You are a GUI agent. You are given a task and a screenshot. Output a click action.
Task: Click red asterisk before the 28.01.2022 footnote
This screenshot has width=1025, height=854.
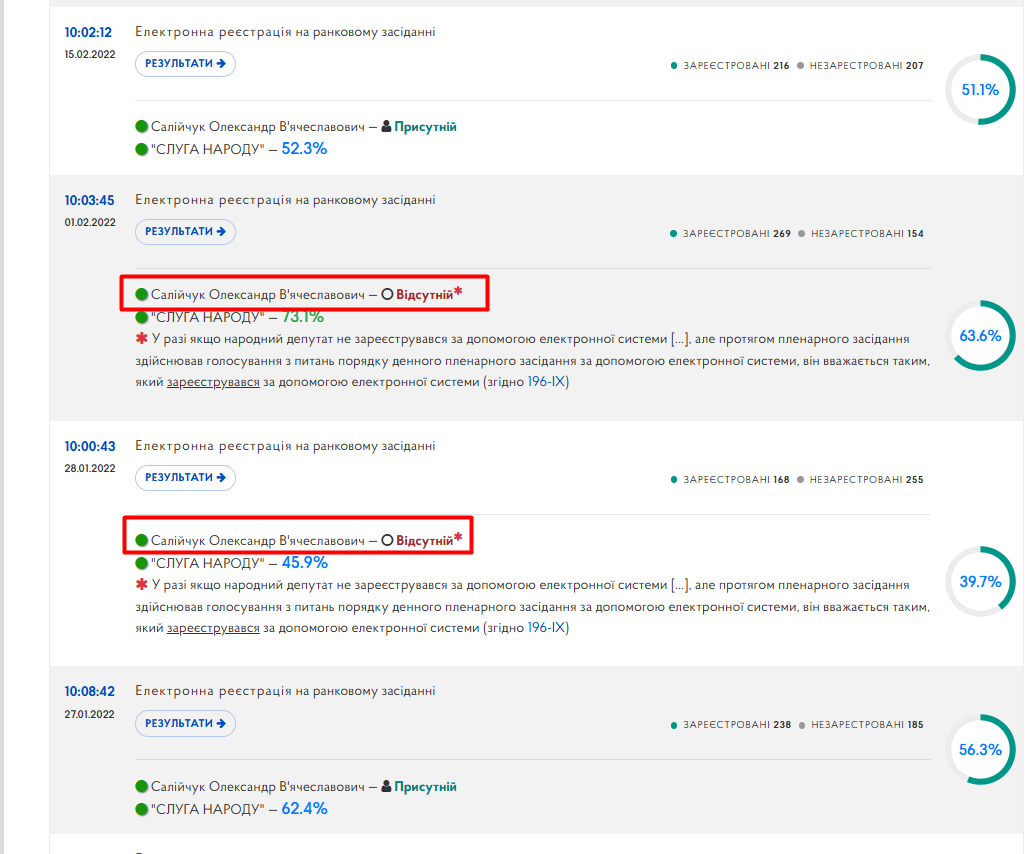pyautogui.click(x=141, y=585)
